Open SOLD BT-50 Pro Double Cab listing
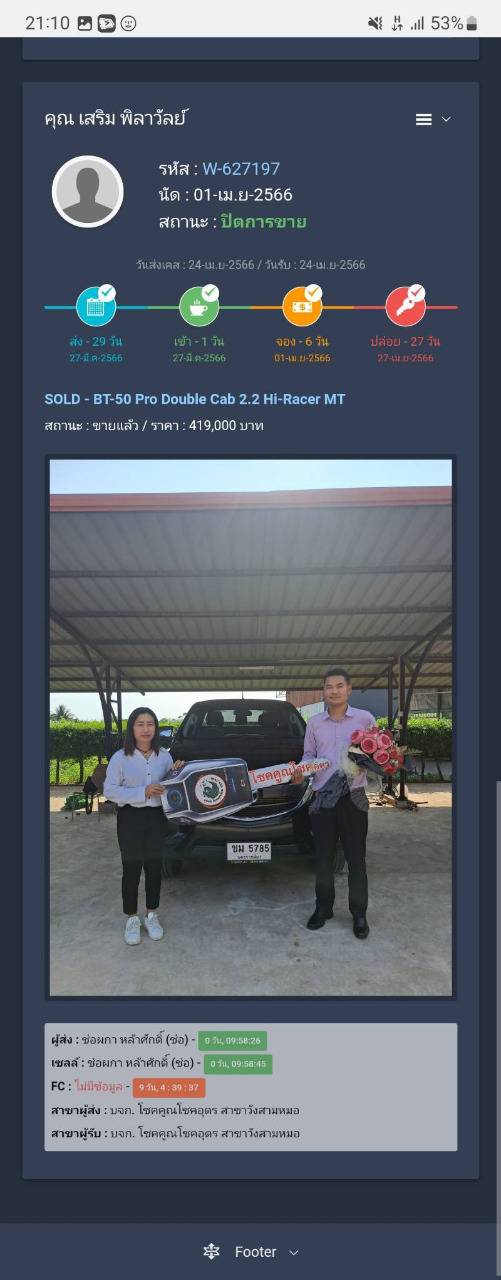The image size is (501, 1280). tap(195, 399)
